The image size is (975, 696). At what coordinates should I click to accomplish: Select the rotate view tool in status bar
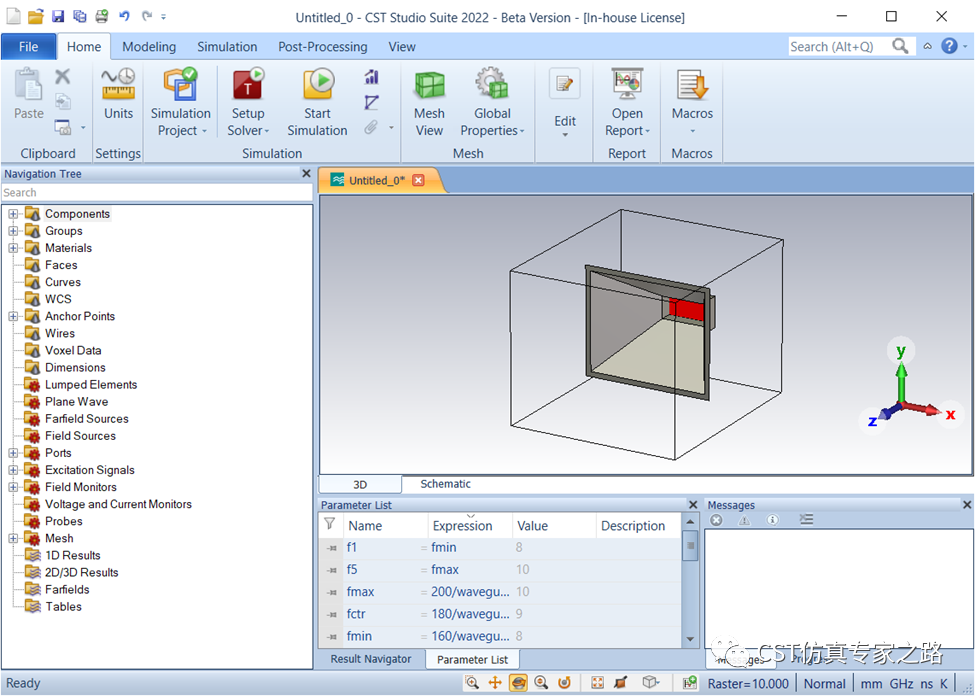518,682
